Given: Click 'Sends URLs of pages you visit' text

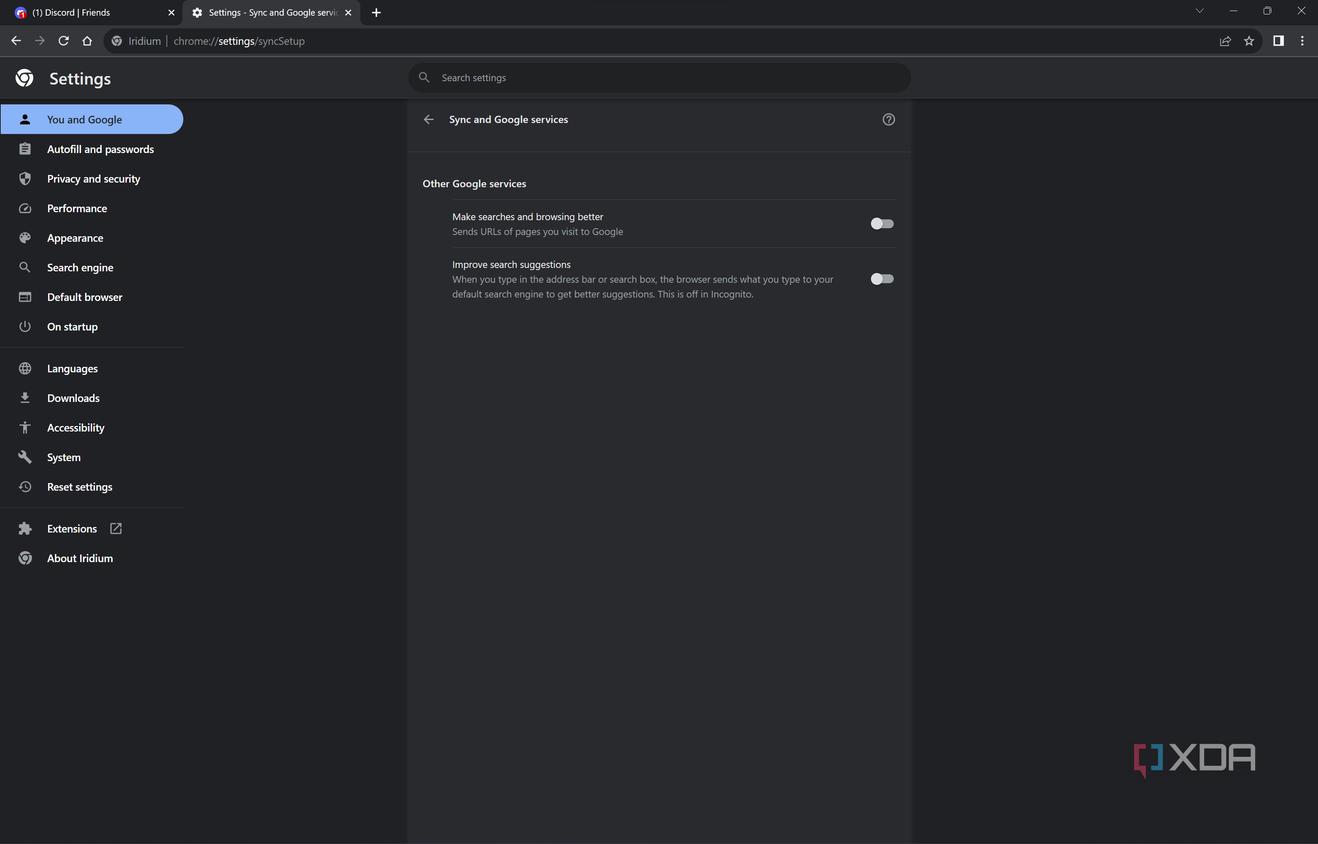Looking at the screenshot, I should (537, 232).
